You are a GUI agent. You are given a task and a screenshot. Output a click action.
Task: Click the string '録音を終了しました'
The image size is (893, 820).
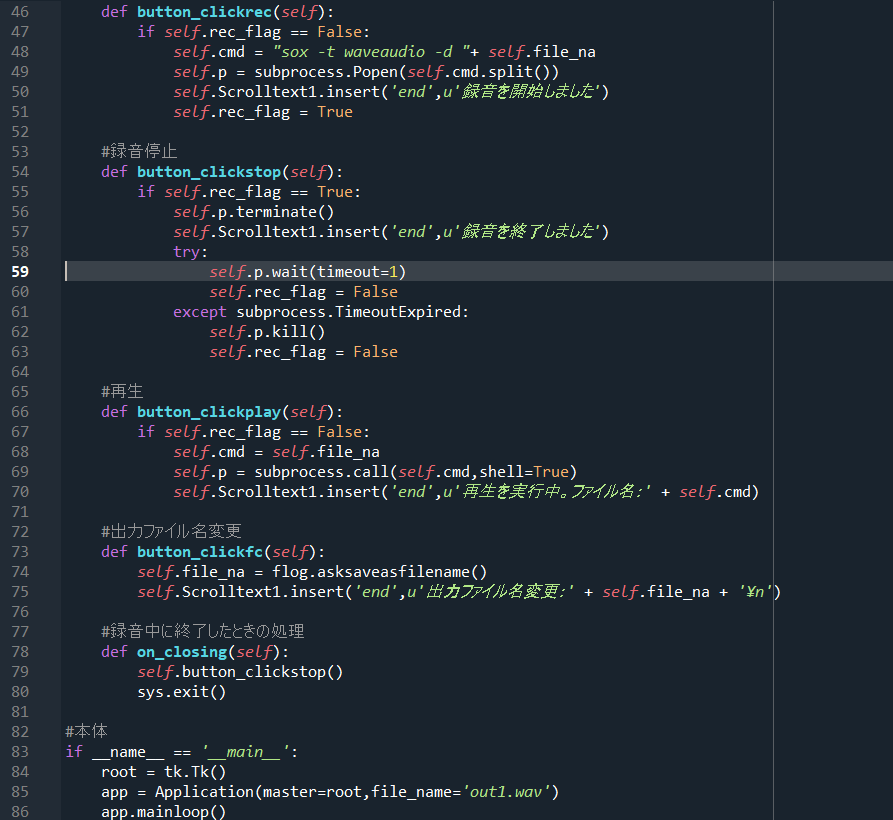pos(526,232)
